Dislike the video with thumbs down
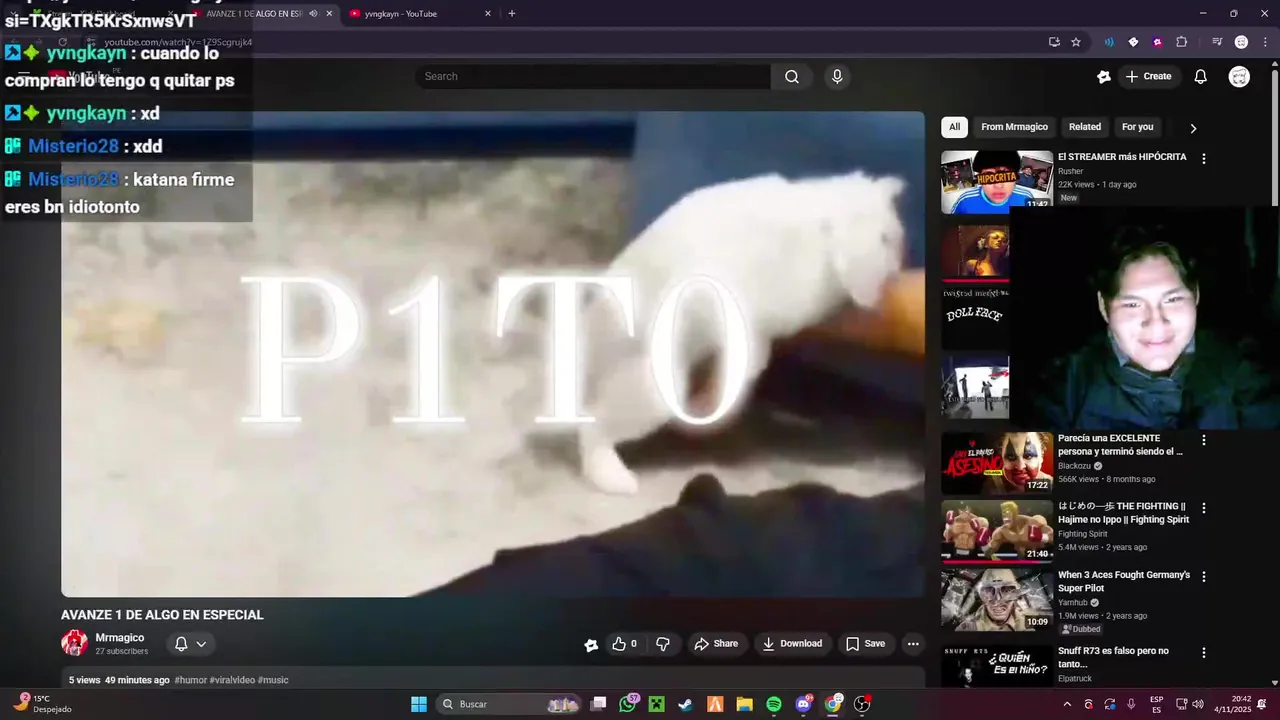Screen dimensions: 1280x720 point(662,644)
